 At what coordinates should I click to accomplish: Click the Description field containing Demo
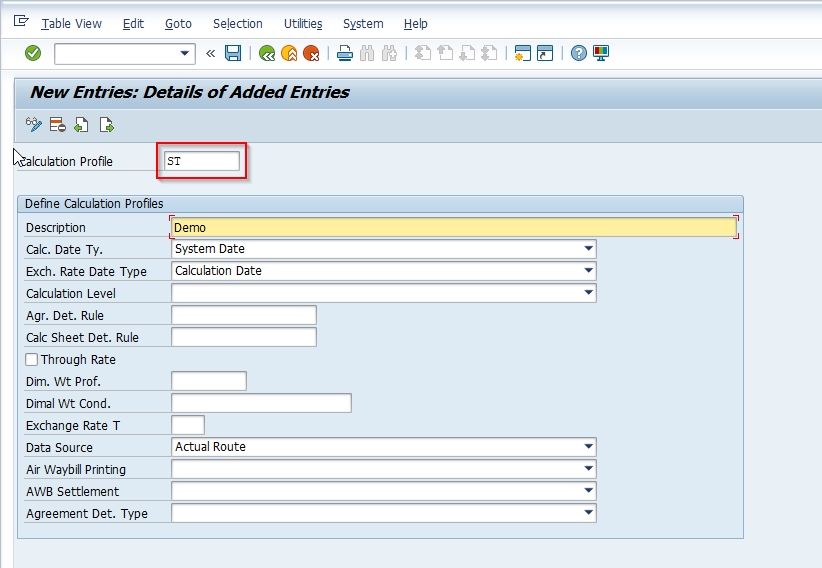pyautogui.click(x=453, y=227)
